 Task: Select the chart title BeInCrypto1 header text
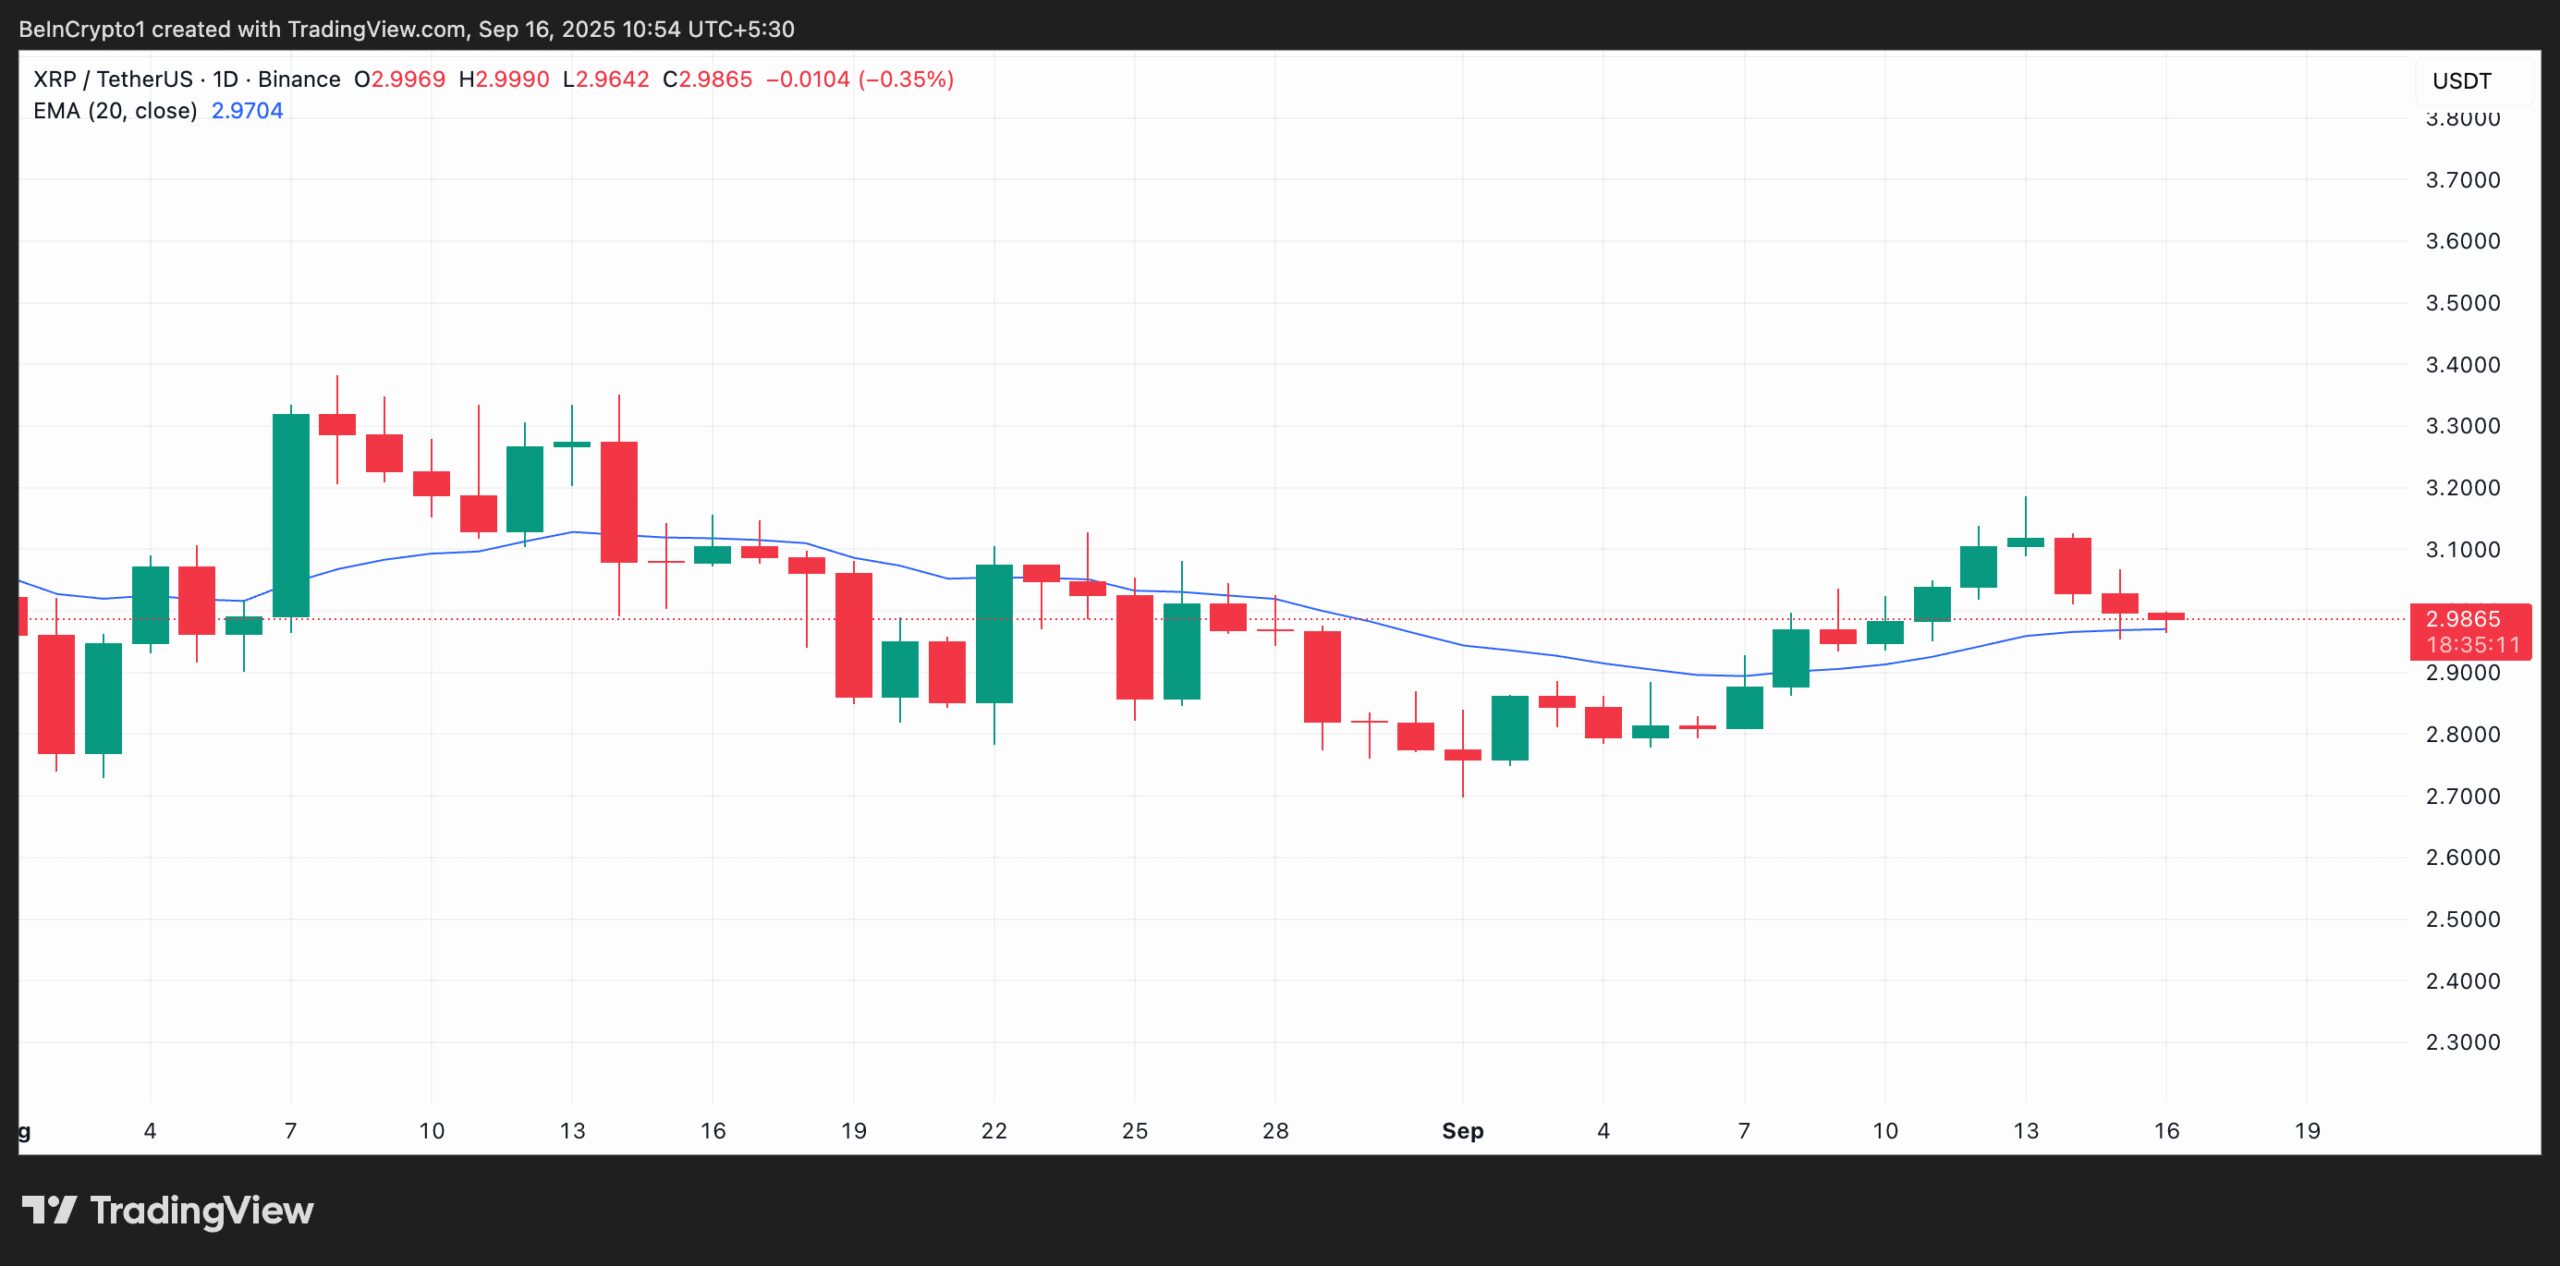click(85, 29)
